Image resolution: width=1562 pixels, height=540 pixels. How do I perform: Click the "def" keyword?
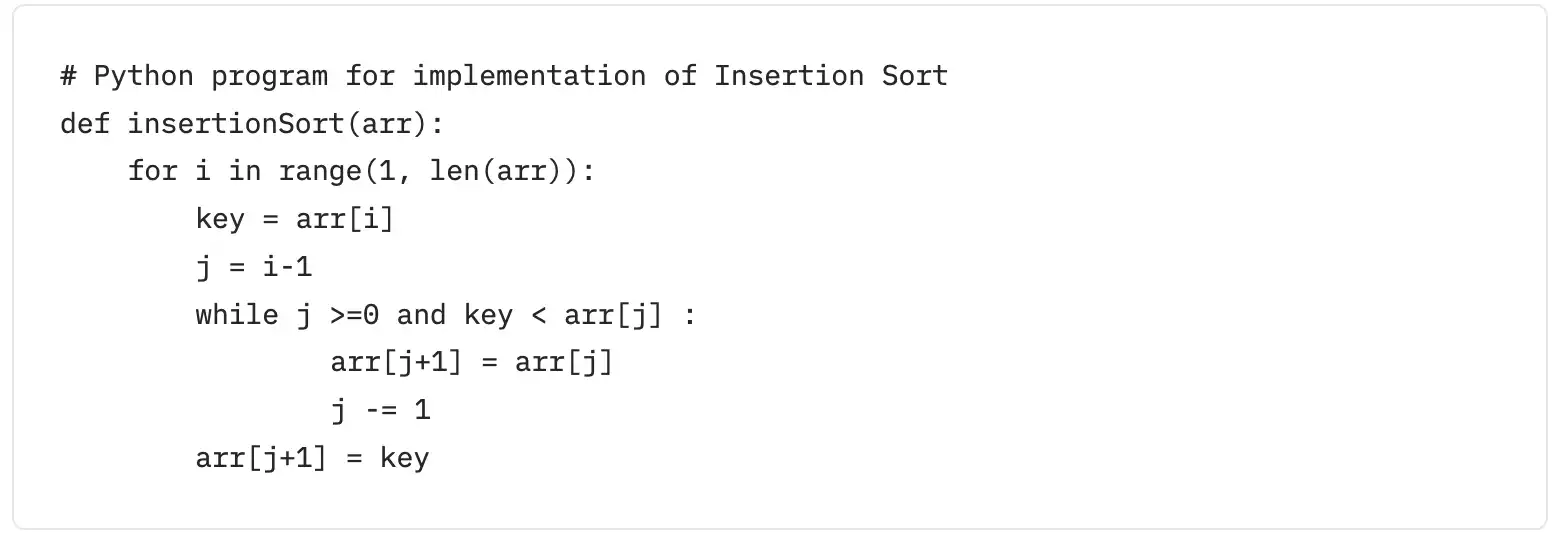[x=85, y=124]
